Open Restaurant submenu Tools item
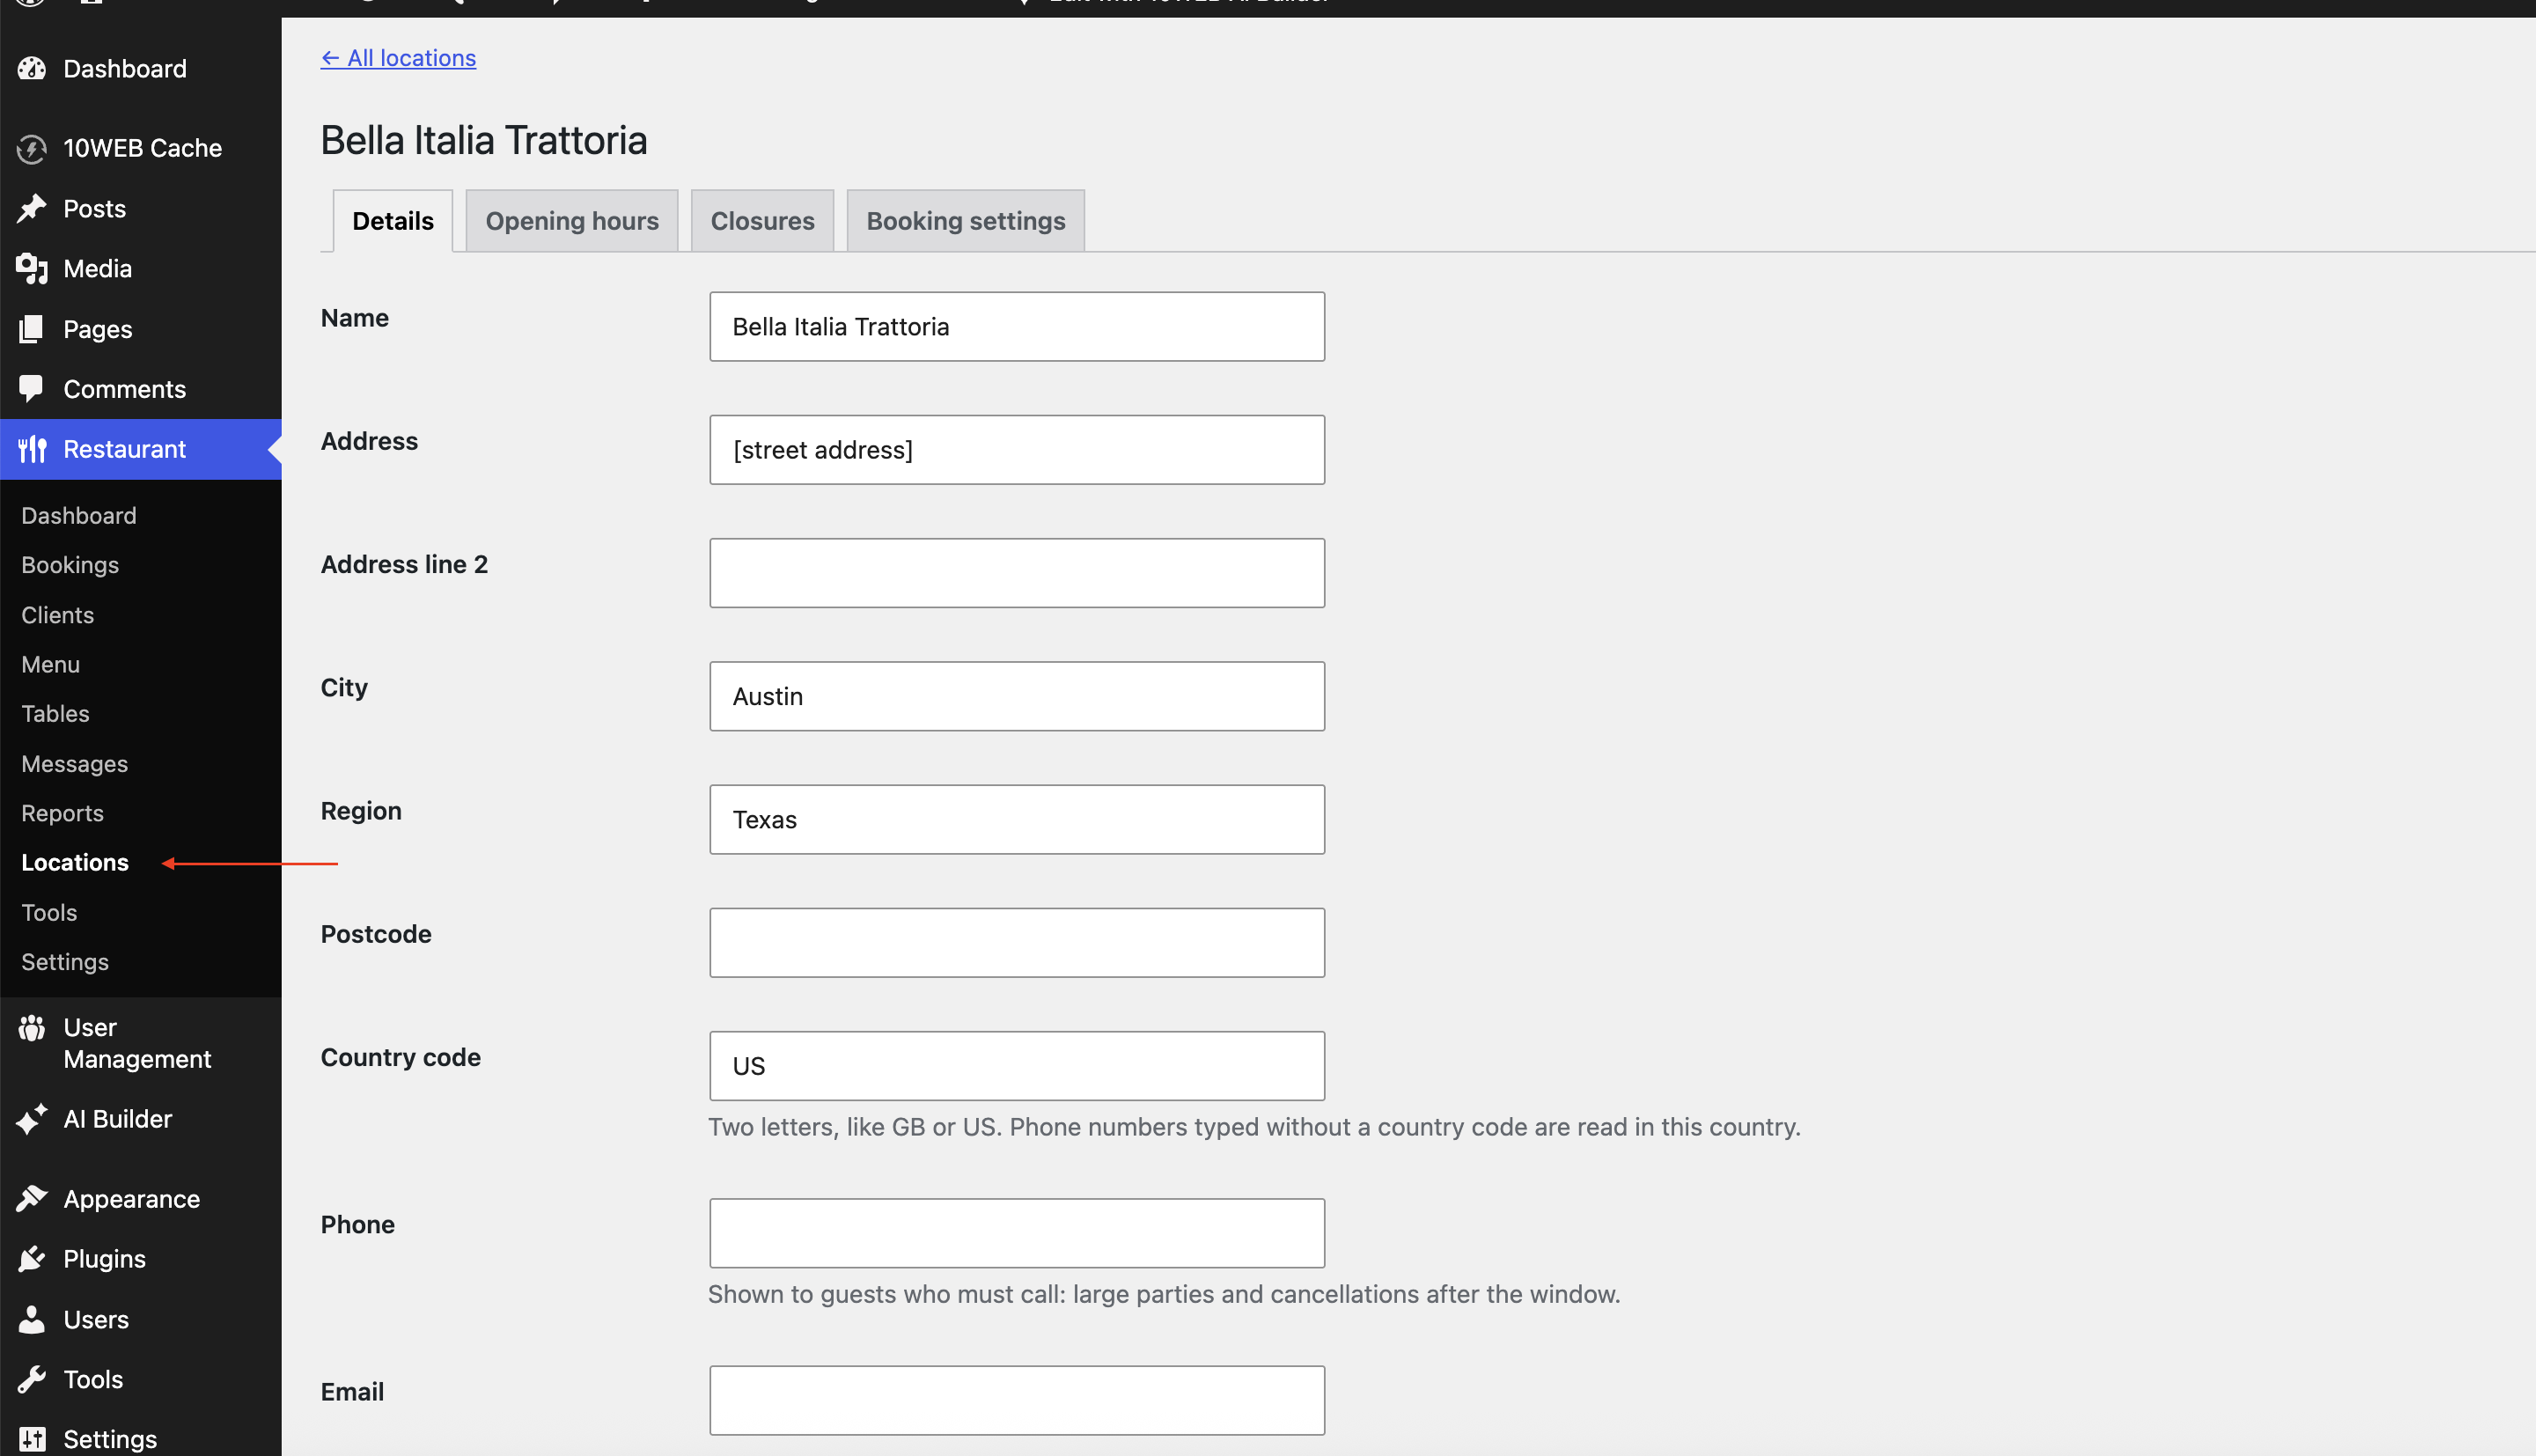The height and width of the screenshot is (1456, 2536). pyautogui.click(x=50, y=913)
